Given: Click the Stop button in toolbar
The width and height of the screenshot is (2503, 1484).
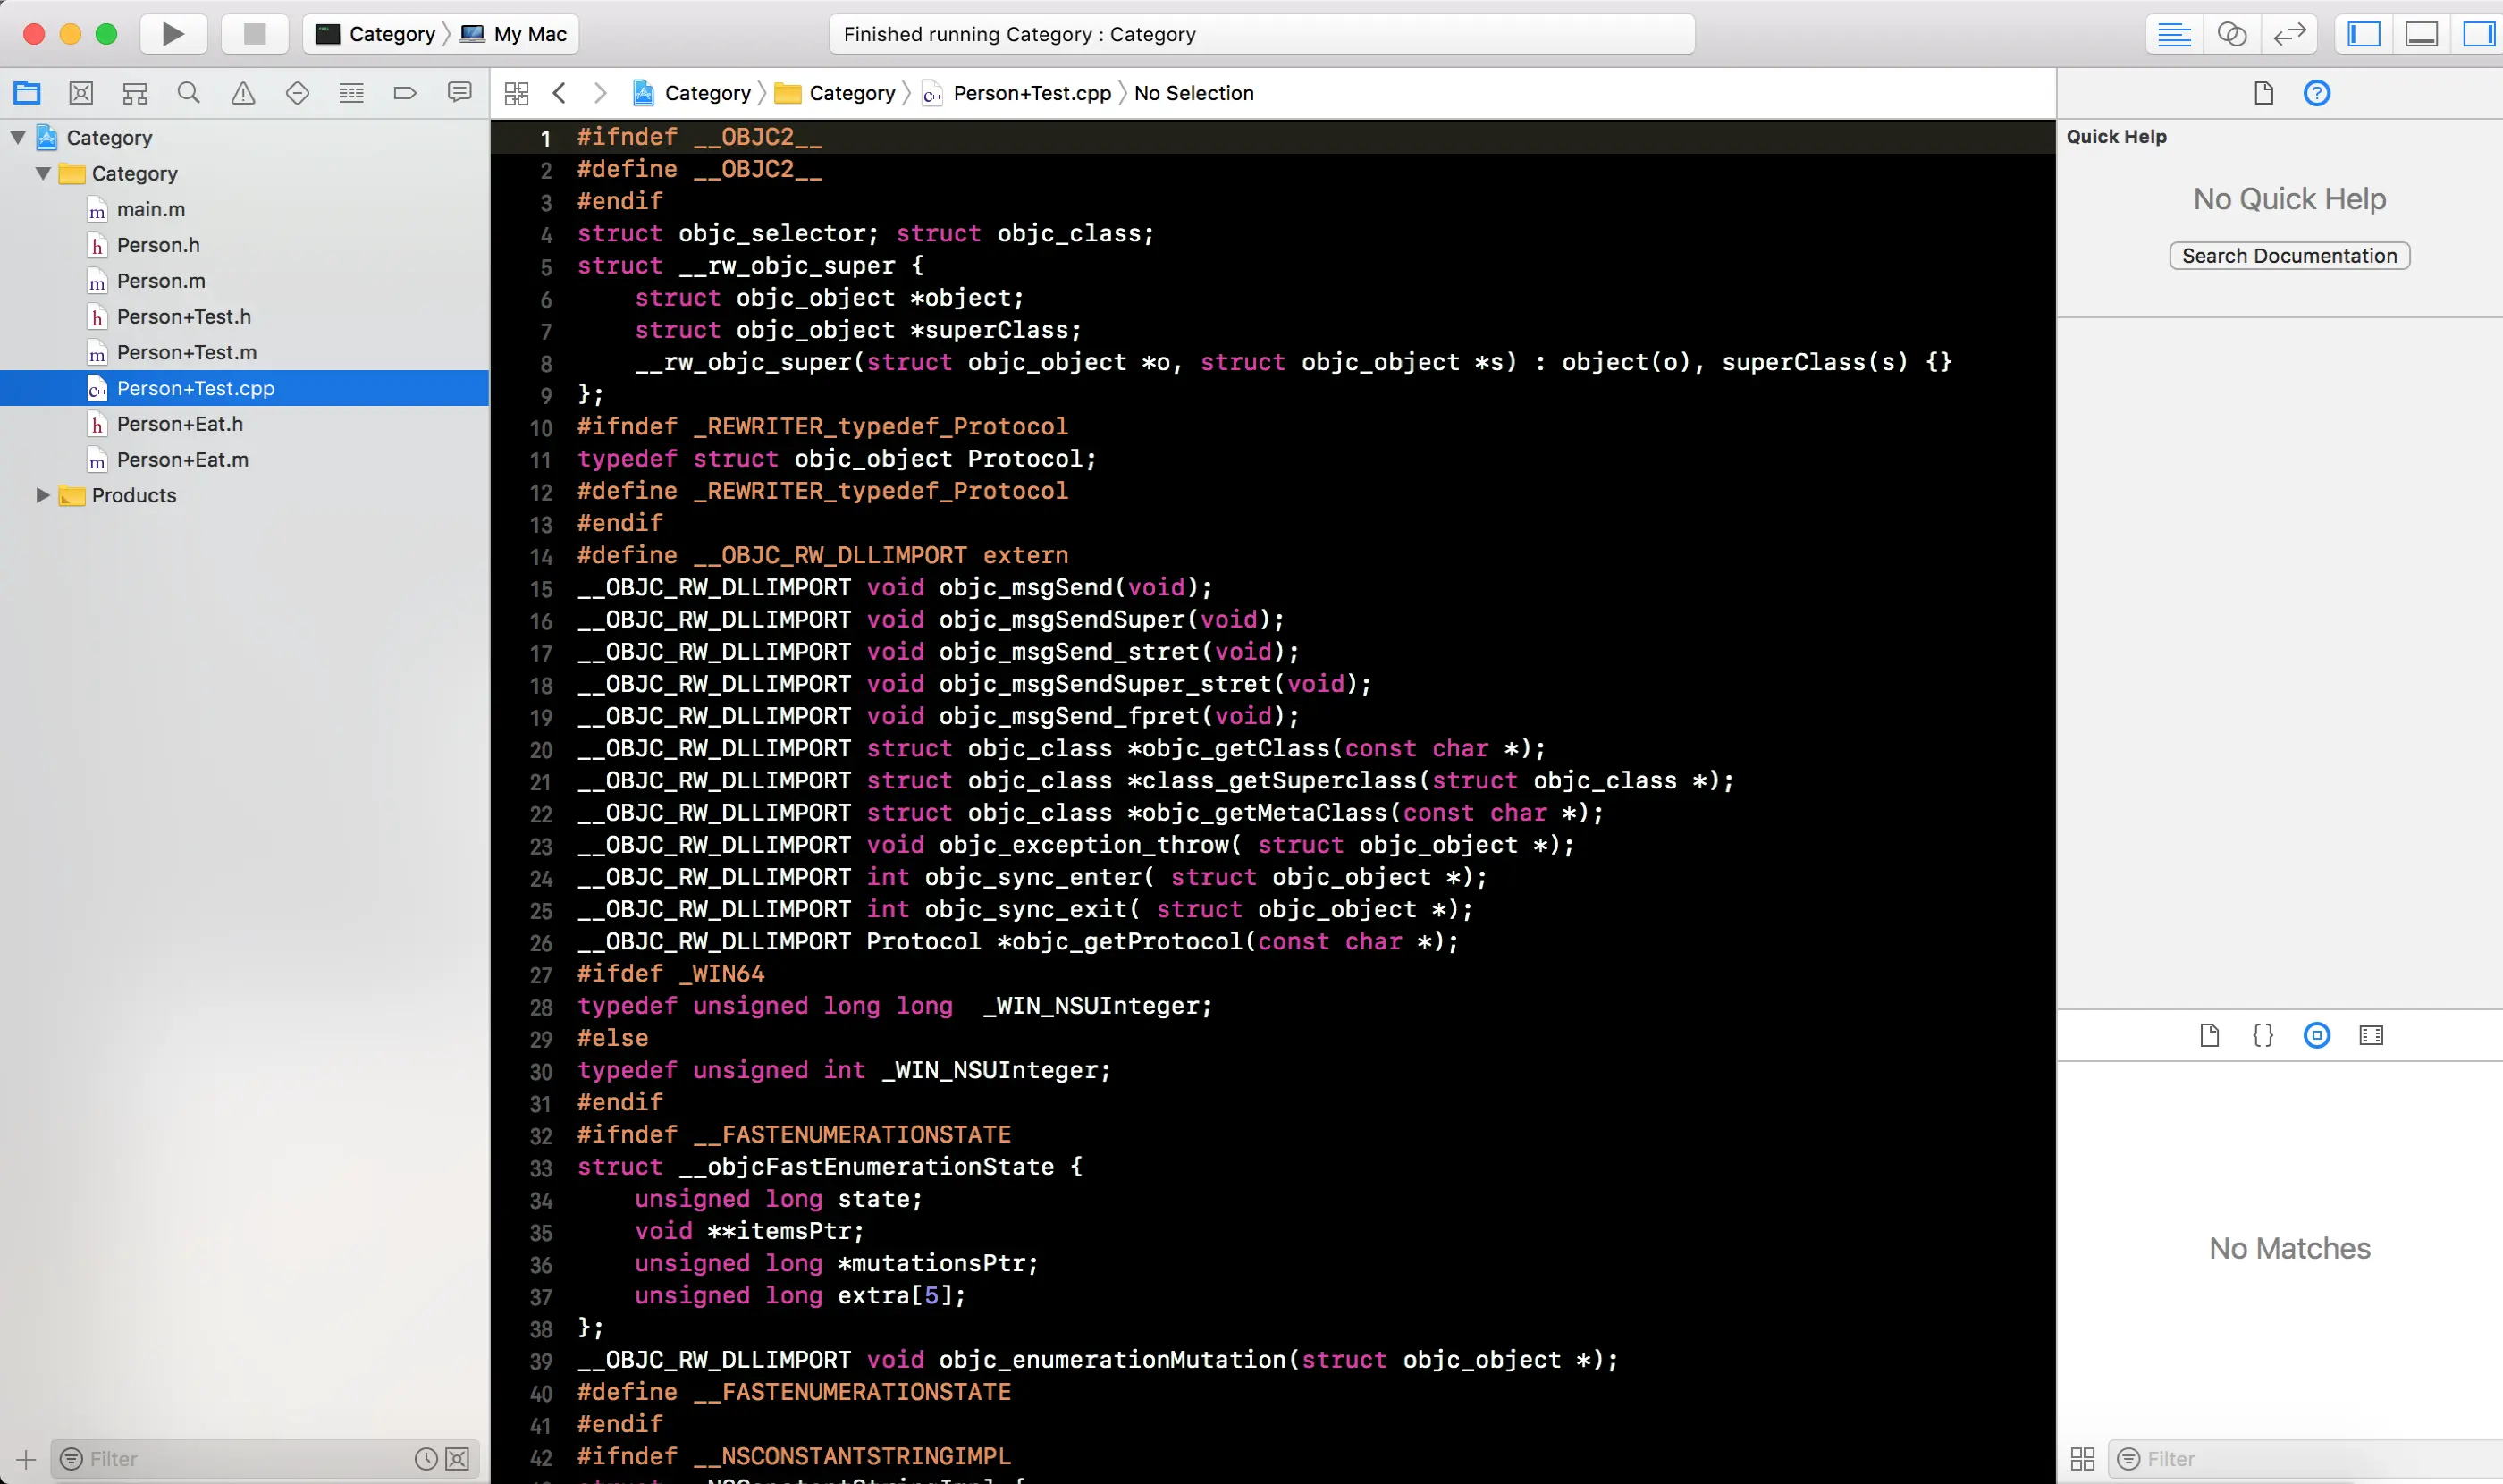Looking at the screenshot, I should [254, 34].
